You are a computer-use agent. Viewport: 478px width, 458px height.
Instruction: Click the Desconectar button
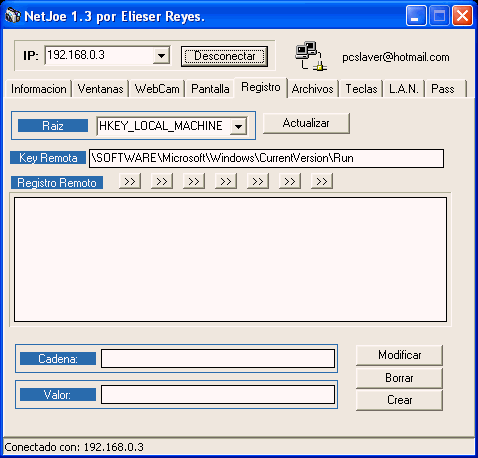(x=224, y=56)
